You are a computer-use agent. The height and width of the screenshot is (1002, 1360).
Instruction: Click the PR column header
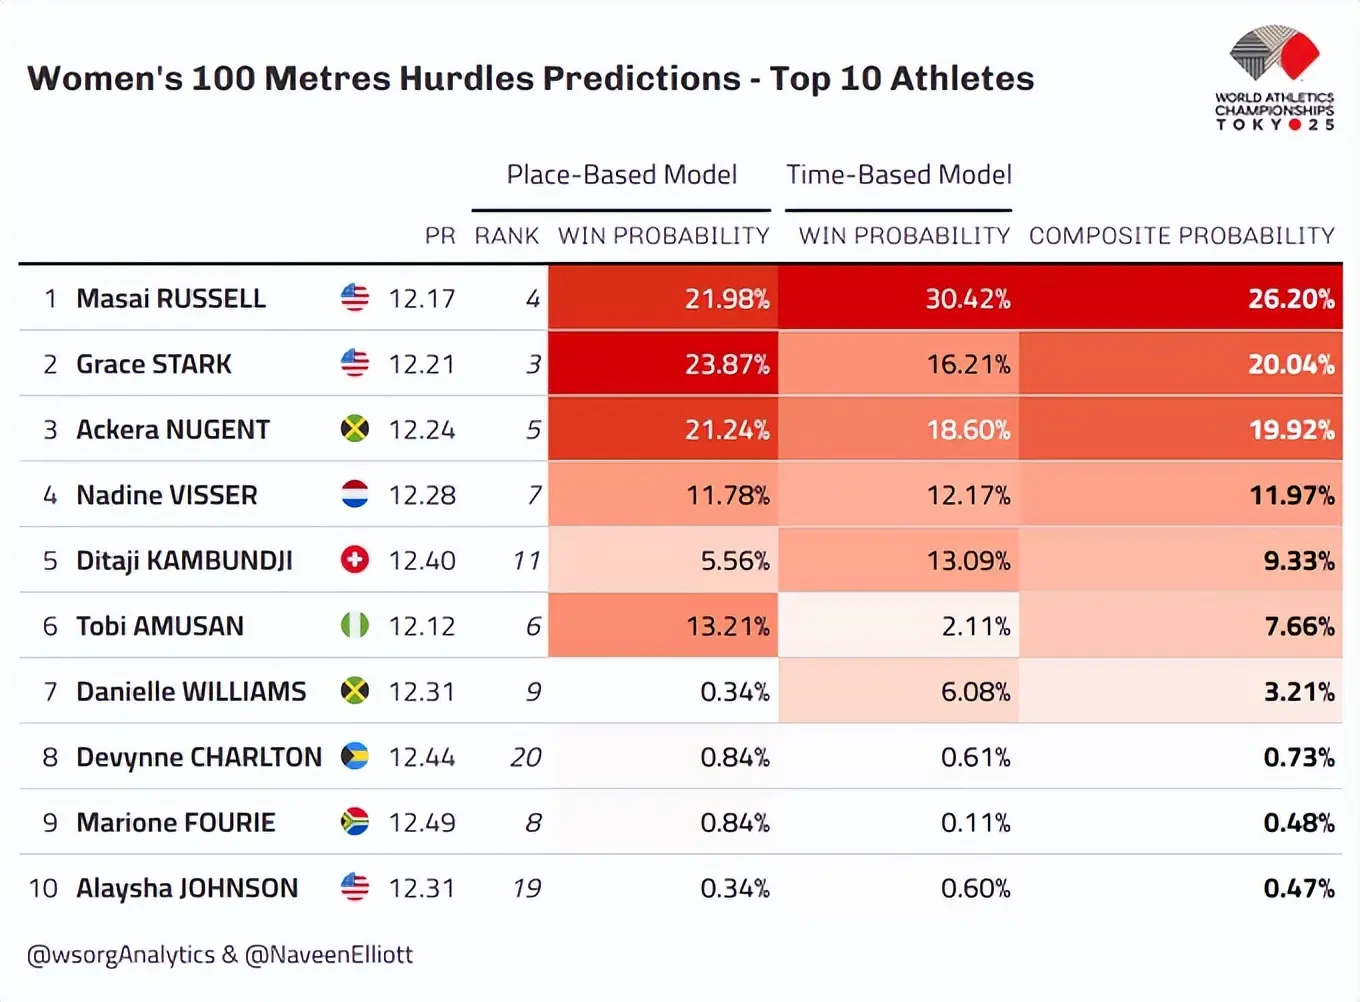[439, 236]
